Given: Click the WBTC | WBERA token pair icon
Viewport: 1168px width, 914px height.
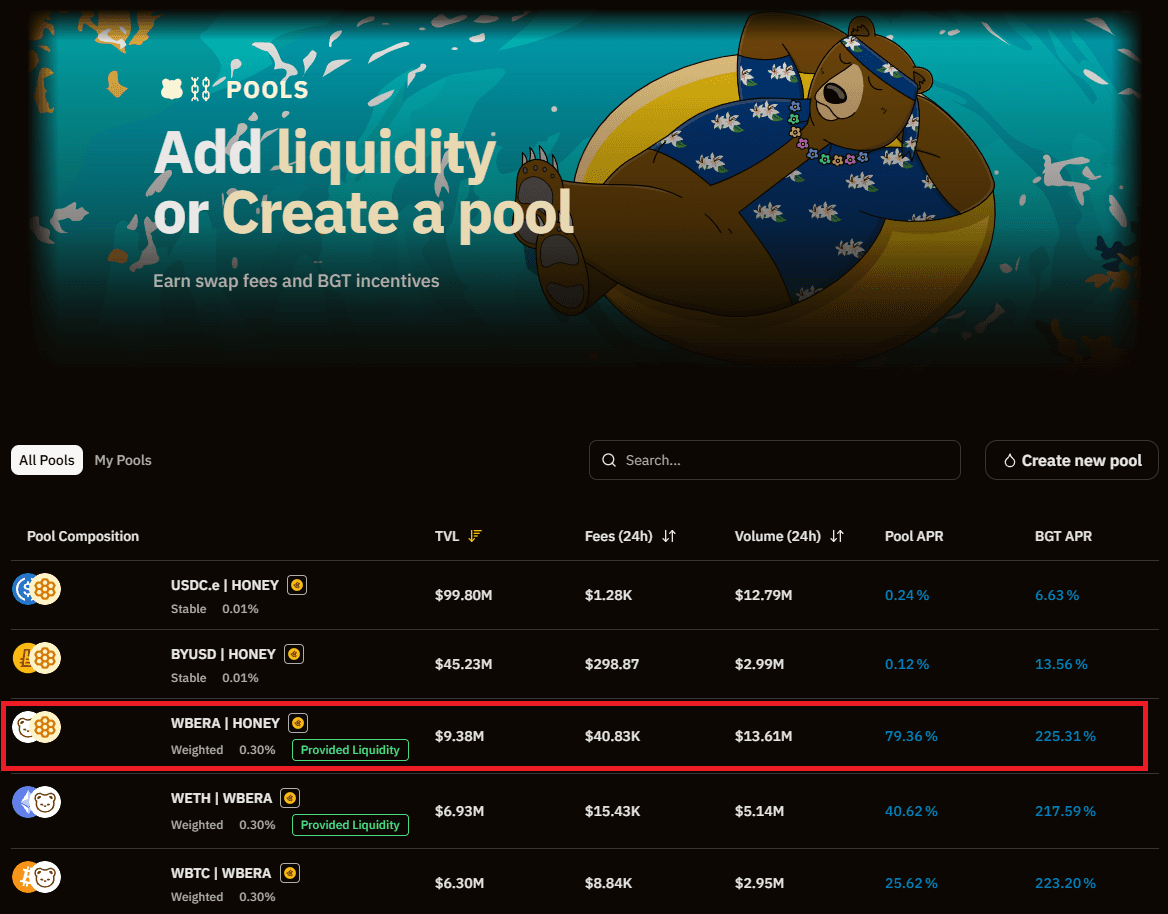Looking at the screenshot, I should [x=37, y=877].
